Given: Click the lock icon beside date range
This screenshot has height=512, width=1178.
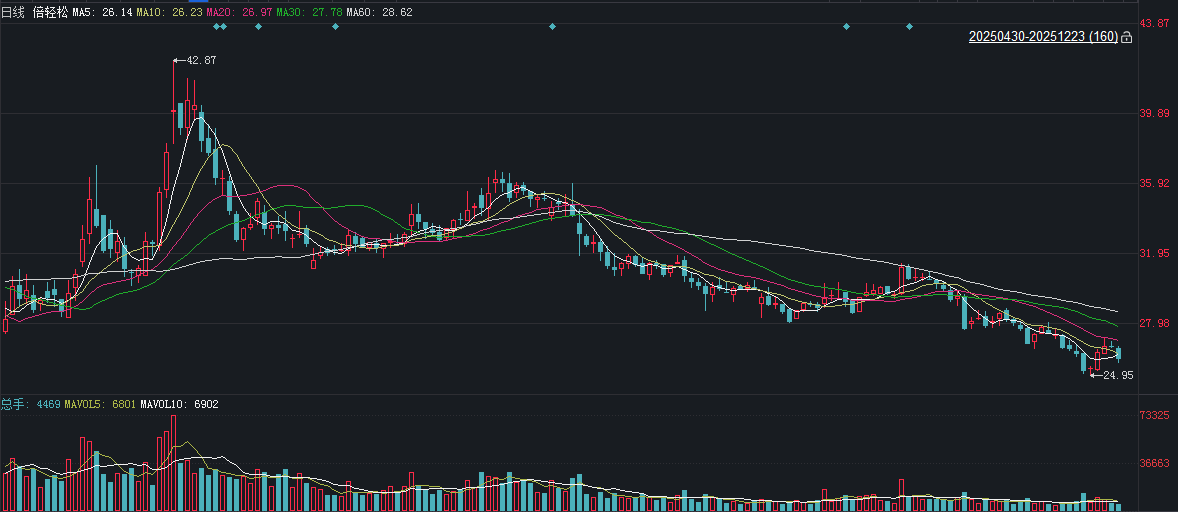Looking at the screenshot, I should click(1127, 38).
